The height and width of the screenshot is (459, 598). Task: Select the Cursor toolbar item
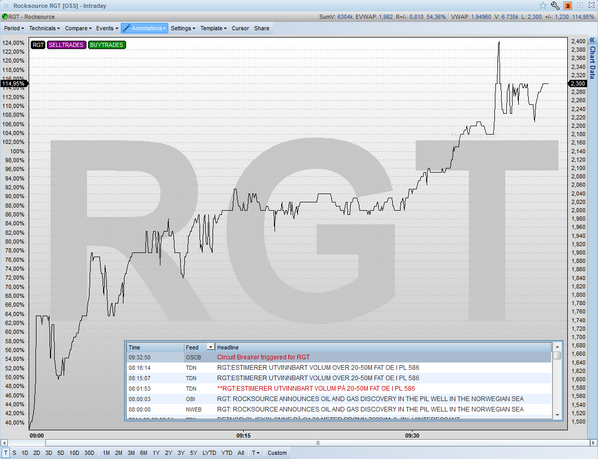click(x=240, y=28)
